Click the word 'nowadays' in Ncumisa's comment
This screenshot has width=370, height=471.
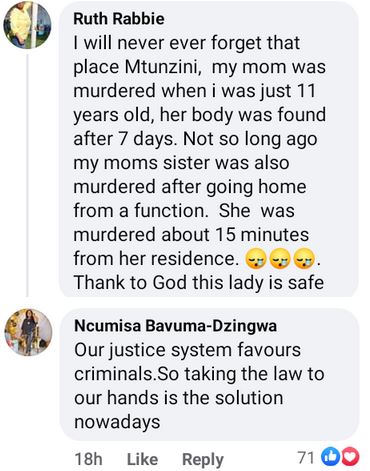(x=117, y=422)
